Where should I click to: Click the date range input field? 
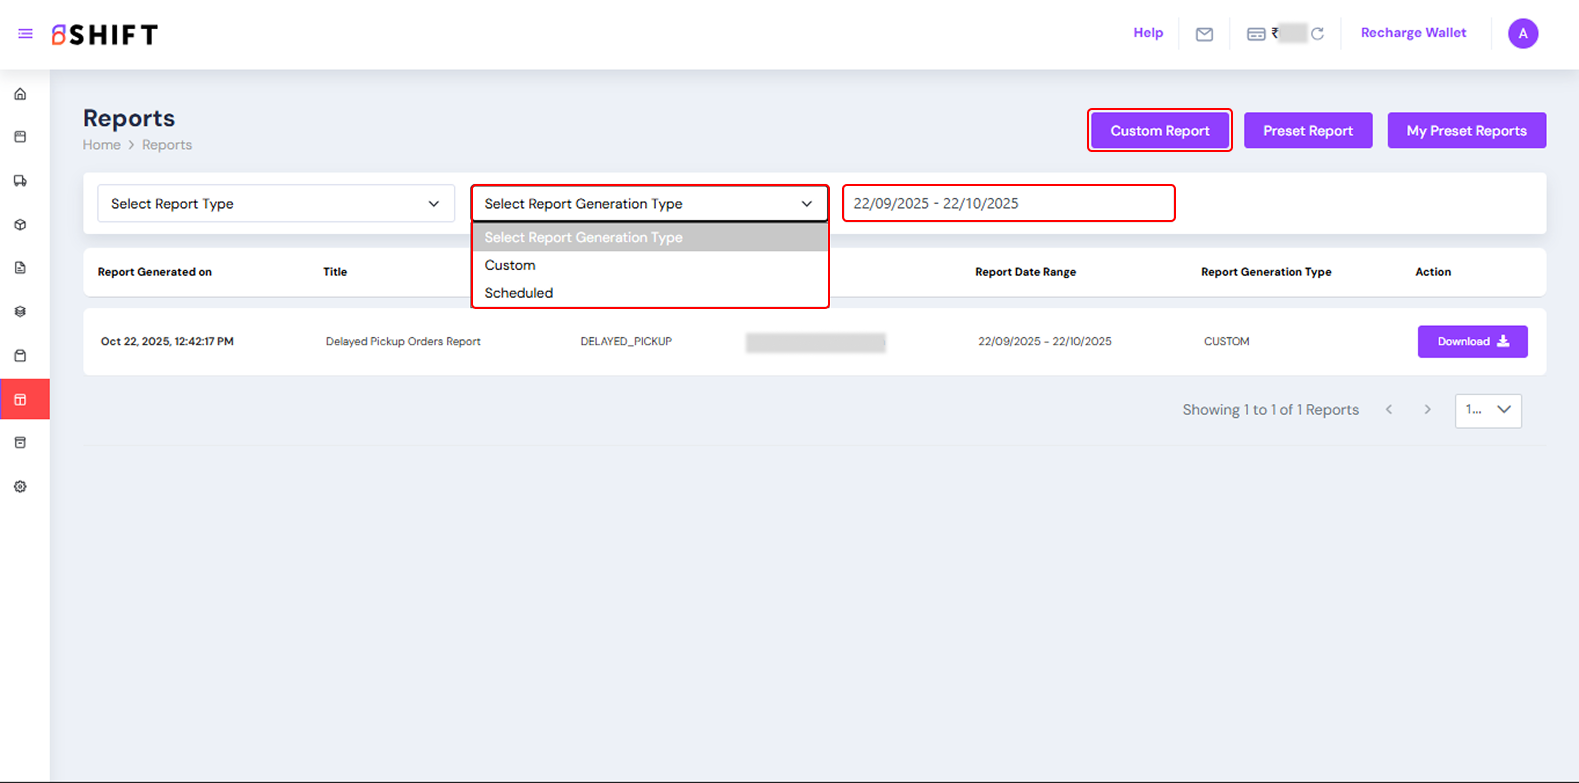click(1007, 204)
